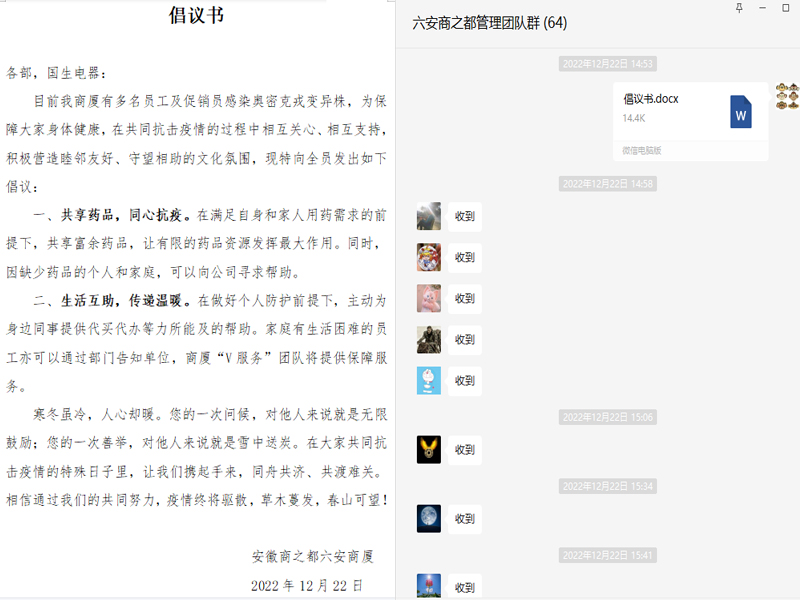Click the golden wings avatar
This screenshot has height=600, width=800.
pos(429,449)
